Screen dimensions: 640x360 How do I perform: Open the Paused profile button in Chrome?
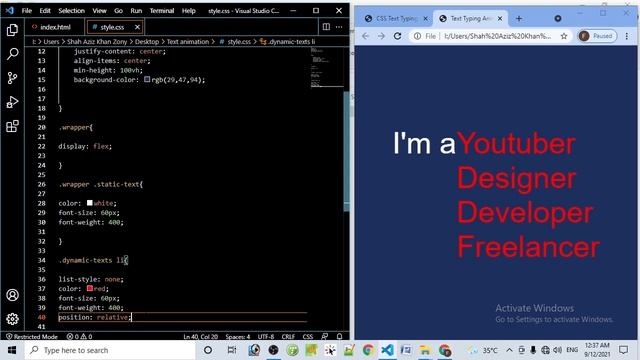[597, 36]
